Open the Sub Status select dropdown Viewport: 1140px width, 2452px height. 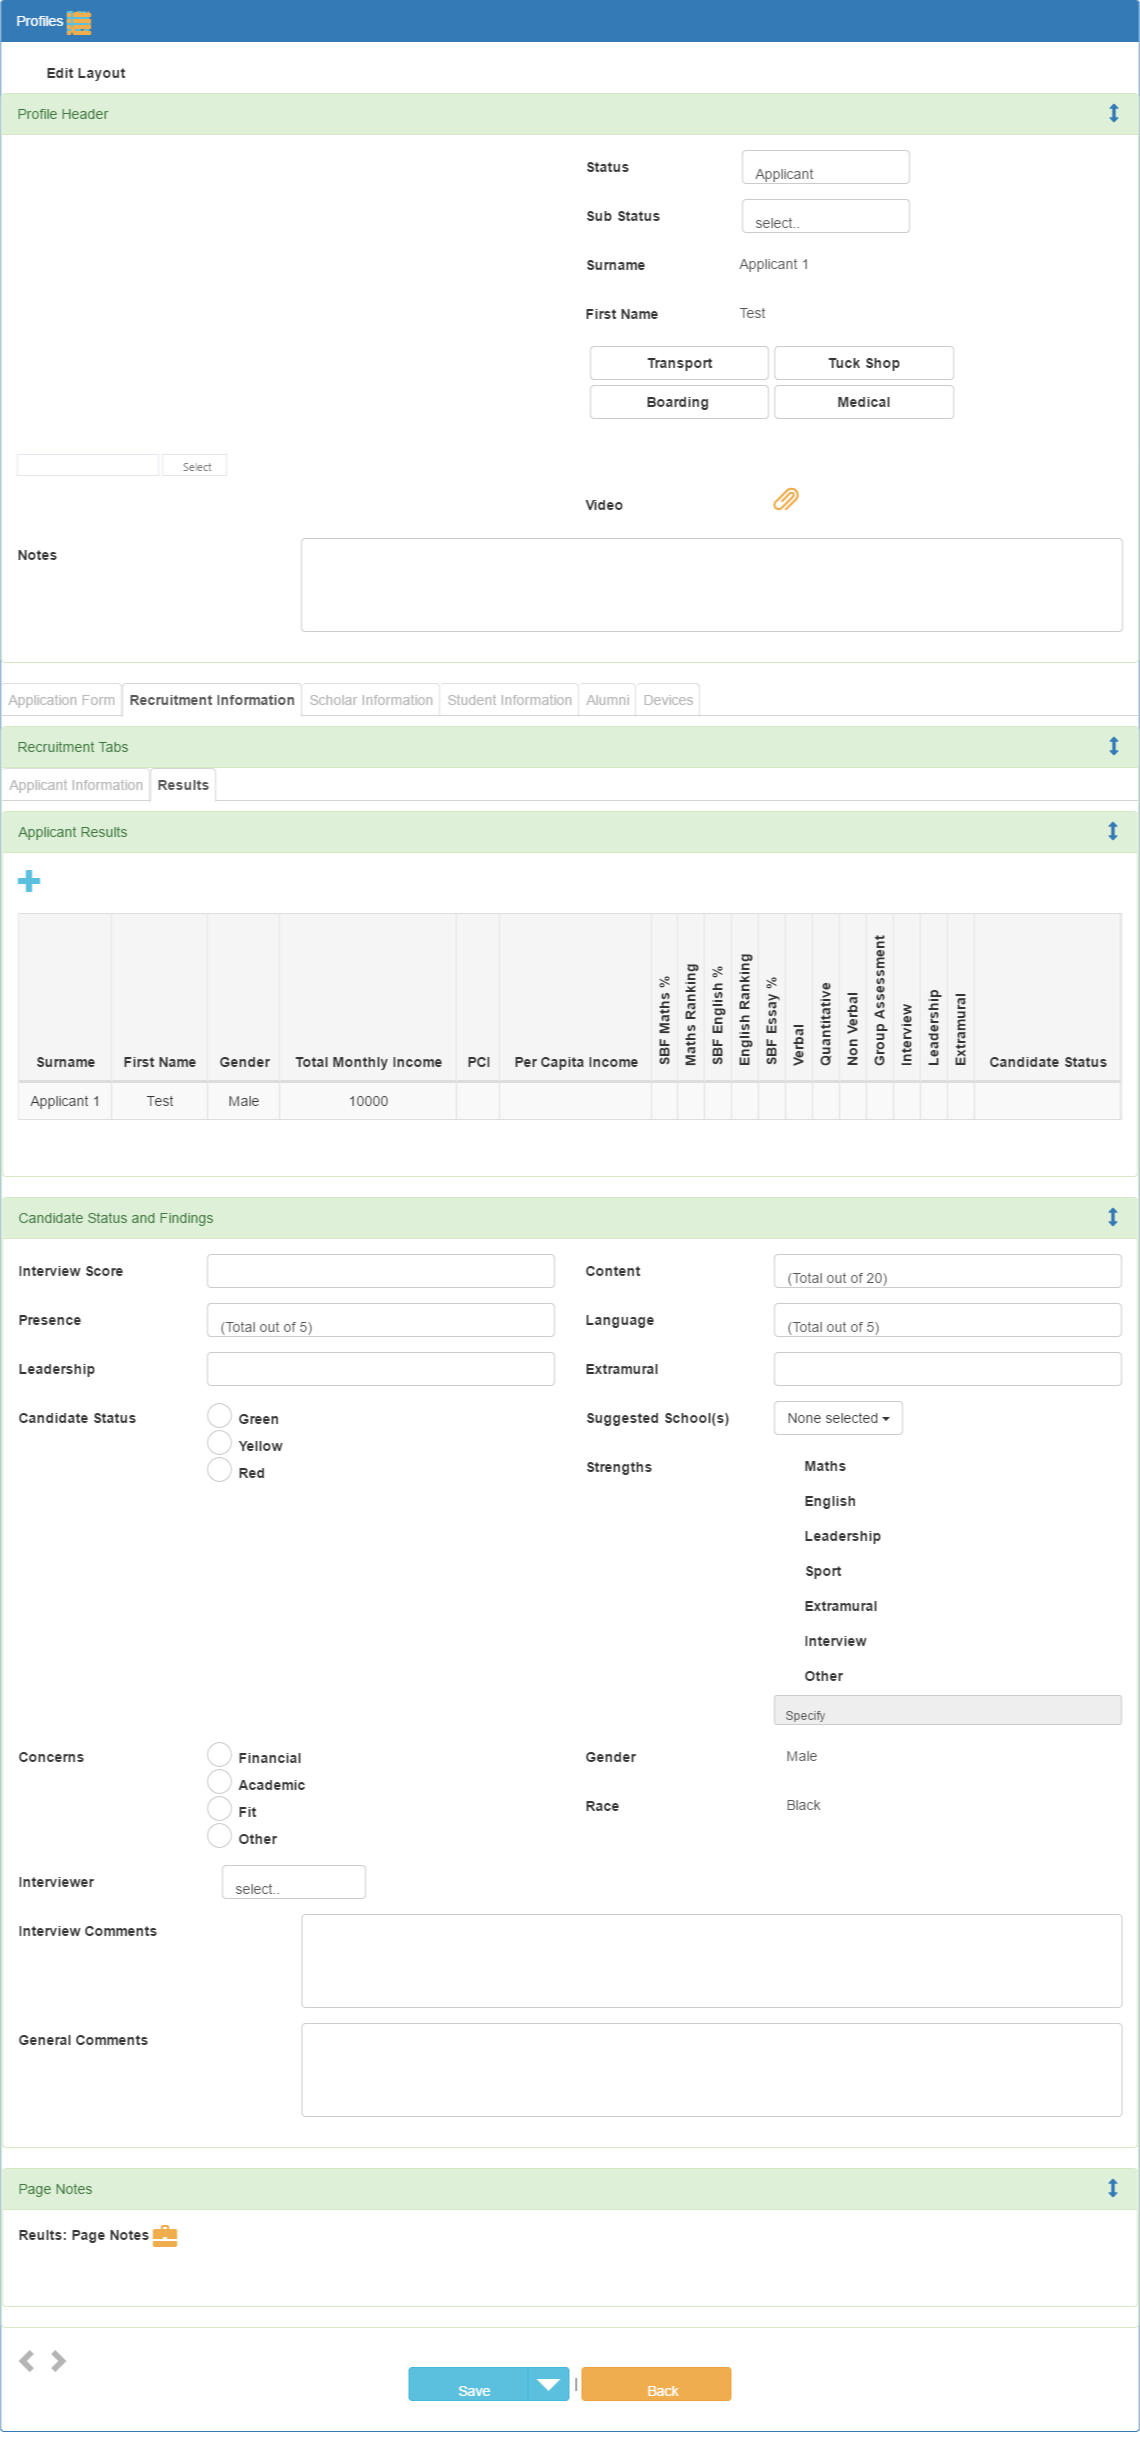click(x=826, y=216)
